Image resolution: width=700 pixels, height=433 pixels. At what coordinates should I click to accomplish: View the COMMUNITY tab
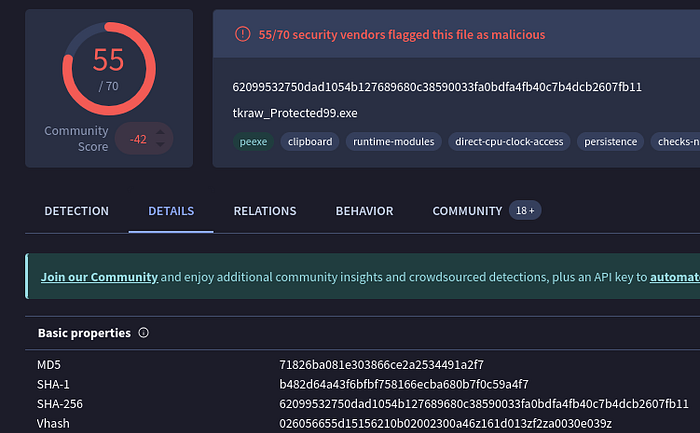click(x=467, y=211)
